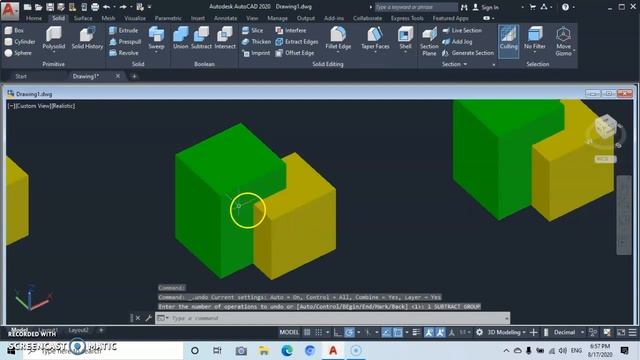Choose the Revolve tool
640x360 pixels.
[x=124, y=53]
